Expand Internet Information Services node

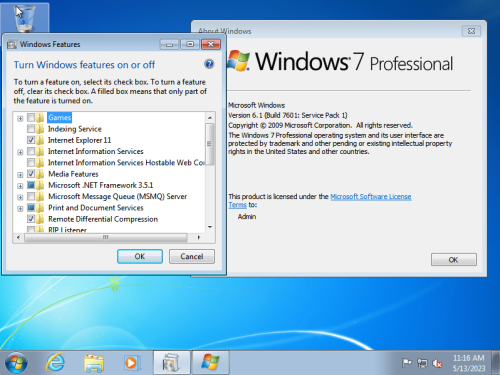click(x=20, y=152)
